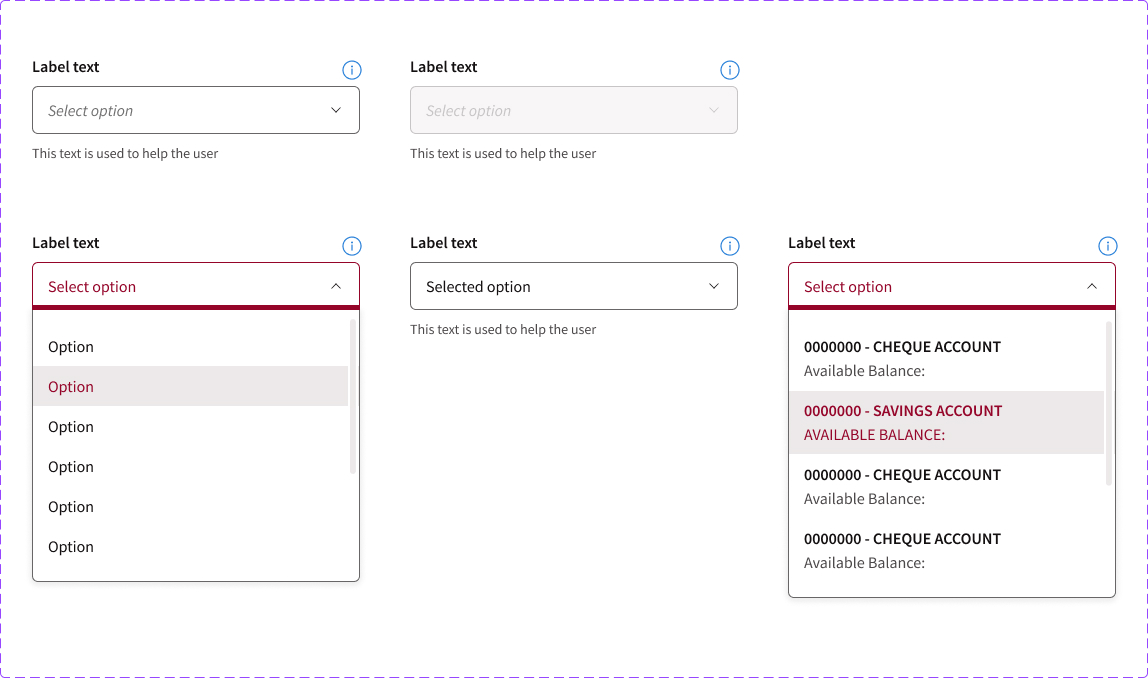
Task: Click info icon above disabled dropdown
Action: (730, 70)
